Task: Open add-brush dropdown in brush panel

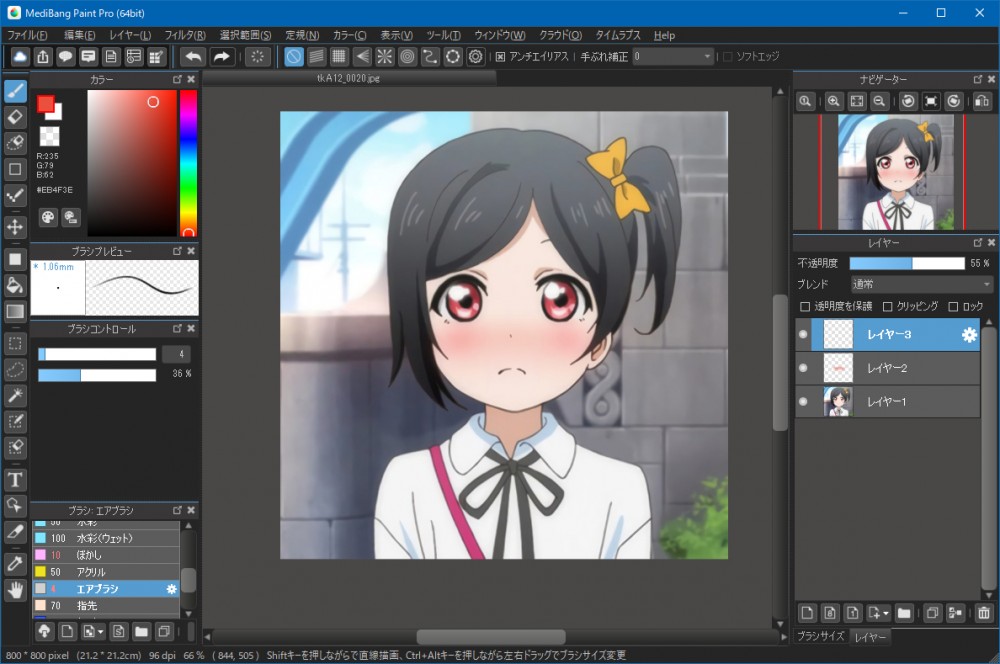Action: pos(101,632)
